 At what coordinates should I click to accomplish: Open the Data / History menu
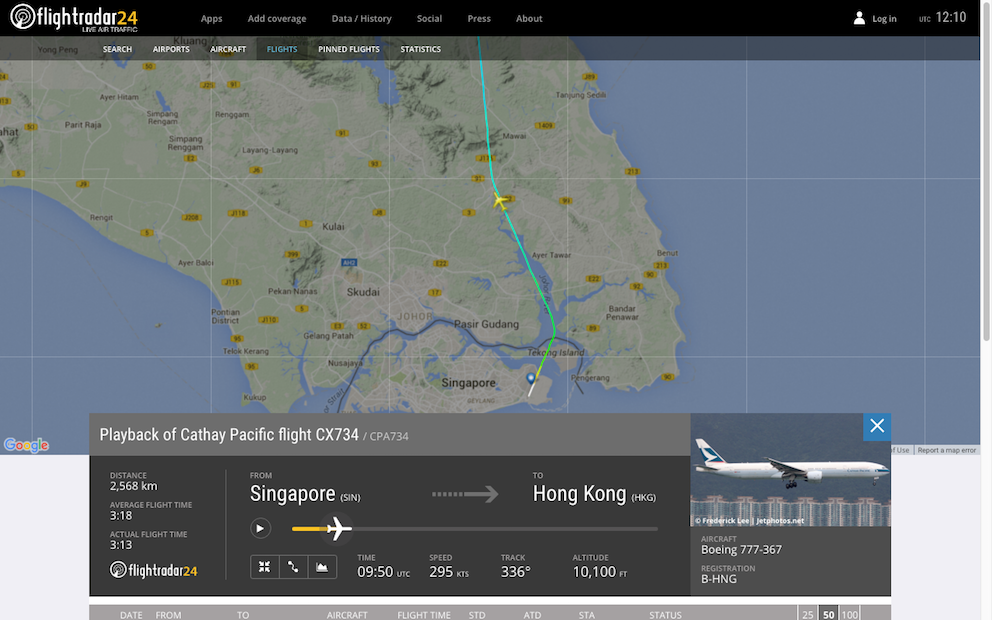361,18
